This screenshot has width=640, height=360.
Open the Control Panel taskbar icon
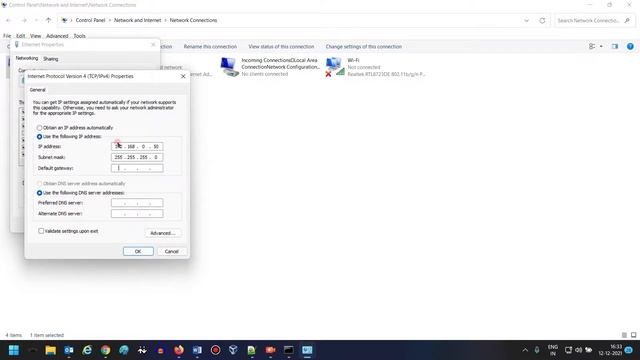[x=307, y=350]
